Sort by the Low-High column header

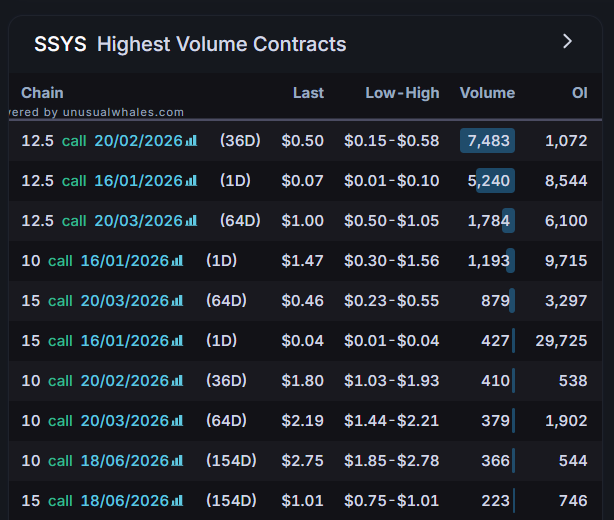click(x=402, y=93)
